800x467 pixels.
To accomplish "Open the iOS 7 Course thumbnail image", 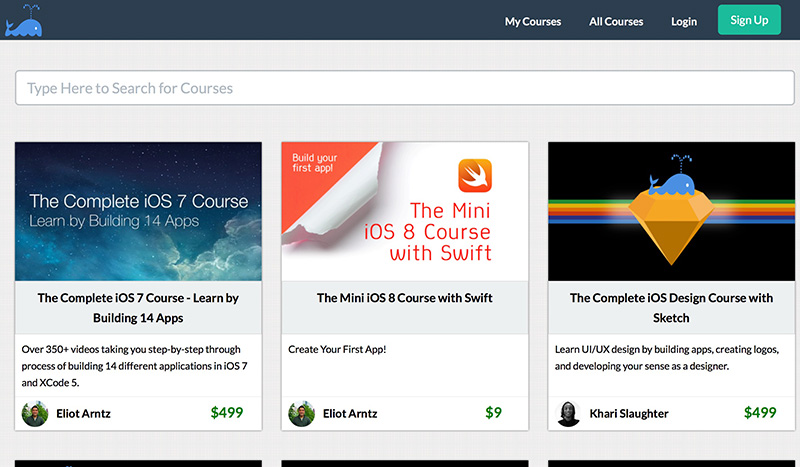I will tap(138, 211).
